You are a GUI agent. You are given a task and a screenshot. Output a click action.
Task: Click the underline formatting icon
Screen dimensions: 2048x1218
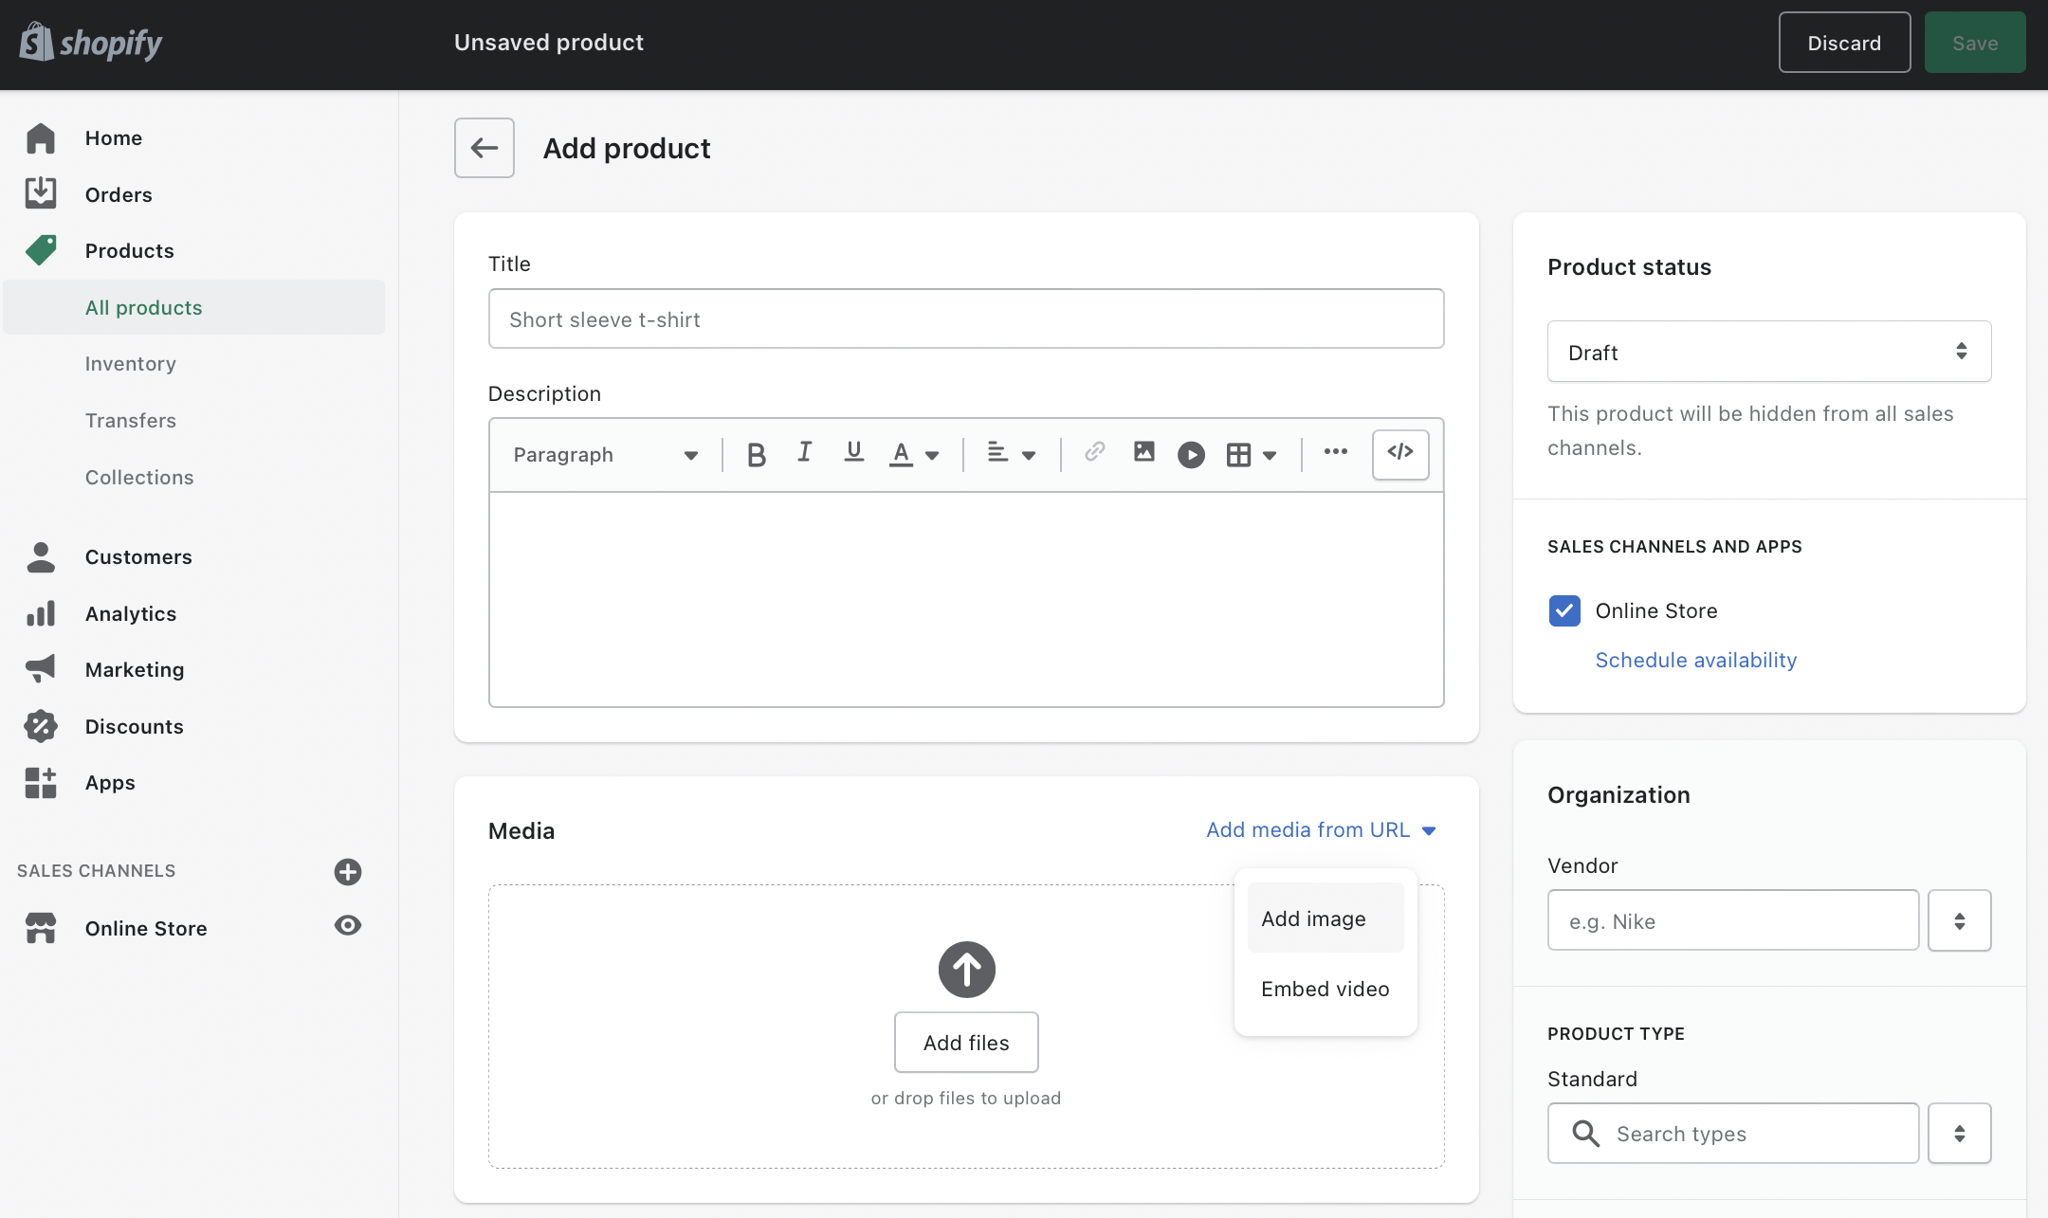(853, 453)
